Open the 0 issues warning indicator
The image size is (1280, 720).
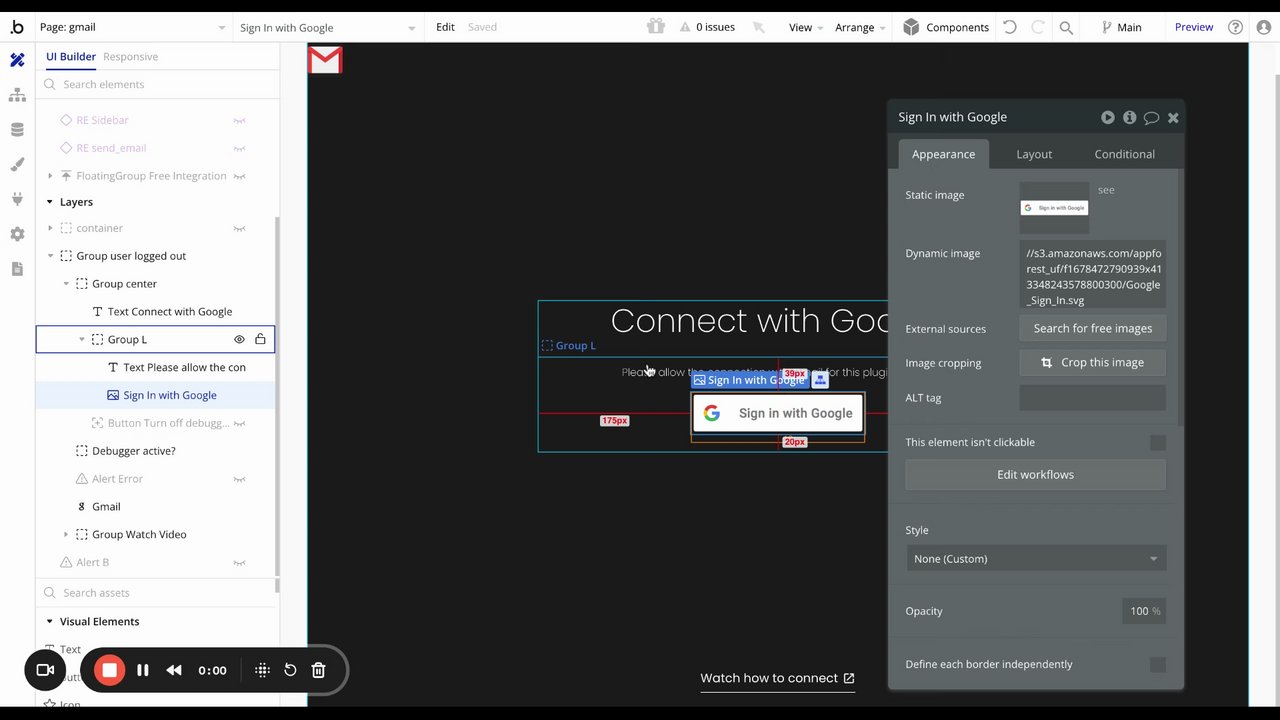click(707, 27)
